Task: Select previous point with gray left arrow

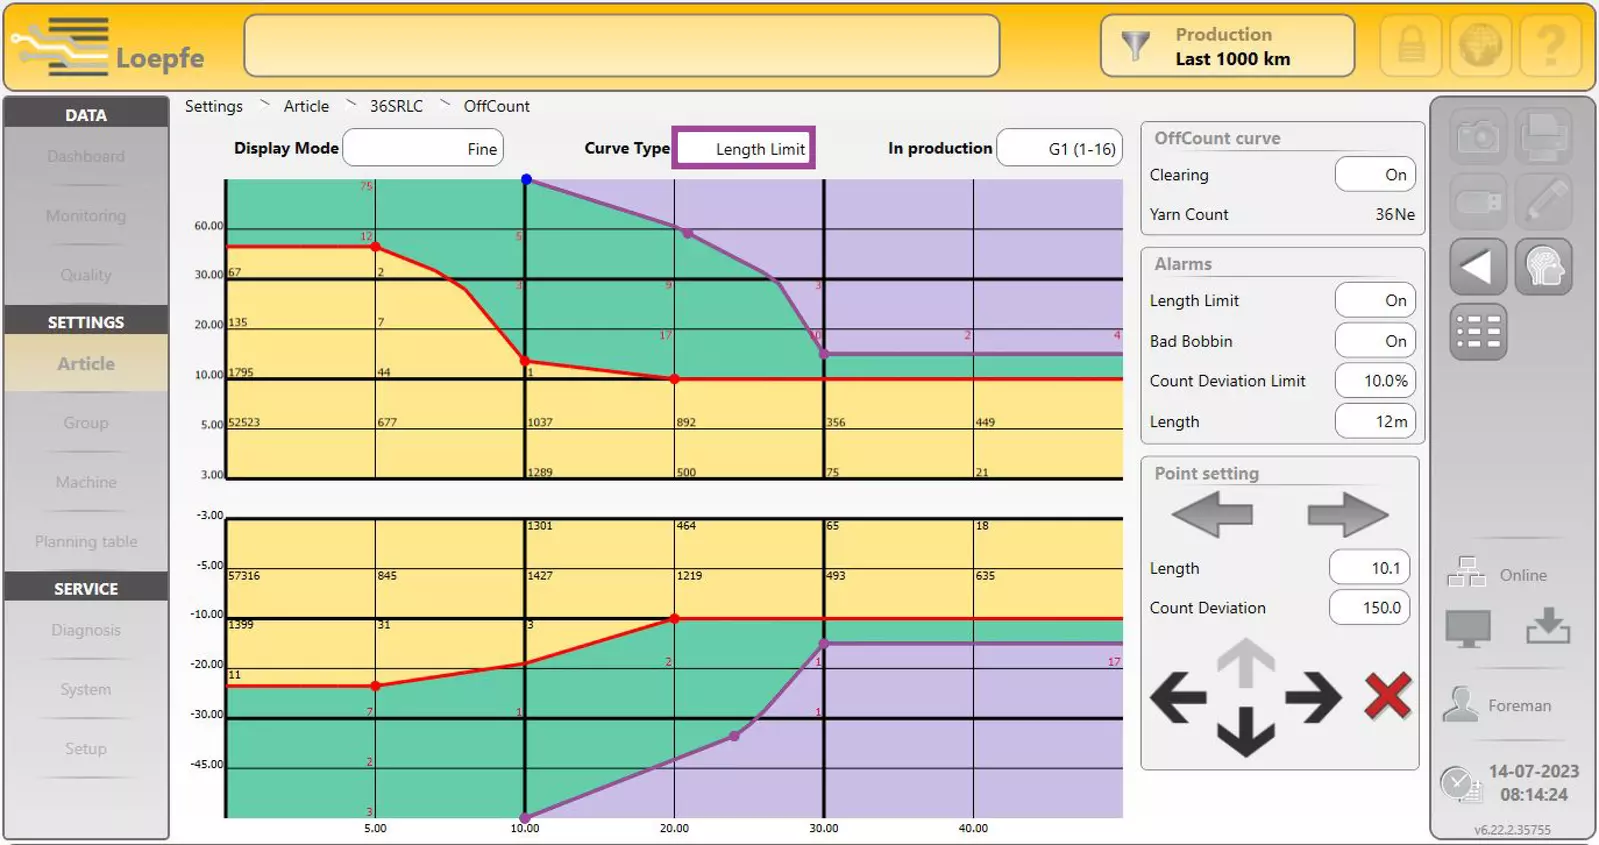Action: tap(1212, 515)
